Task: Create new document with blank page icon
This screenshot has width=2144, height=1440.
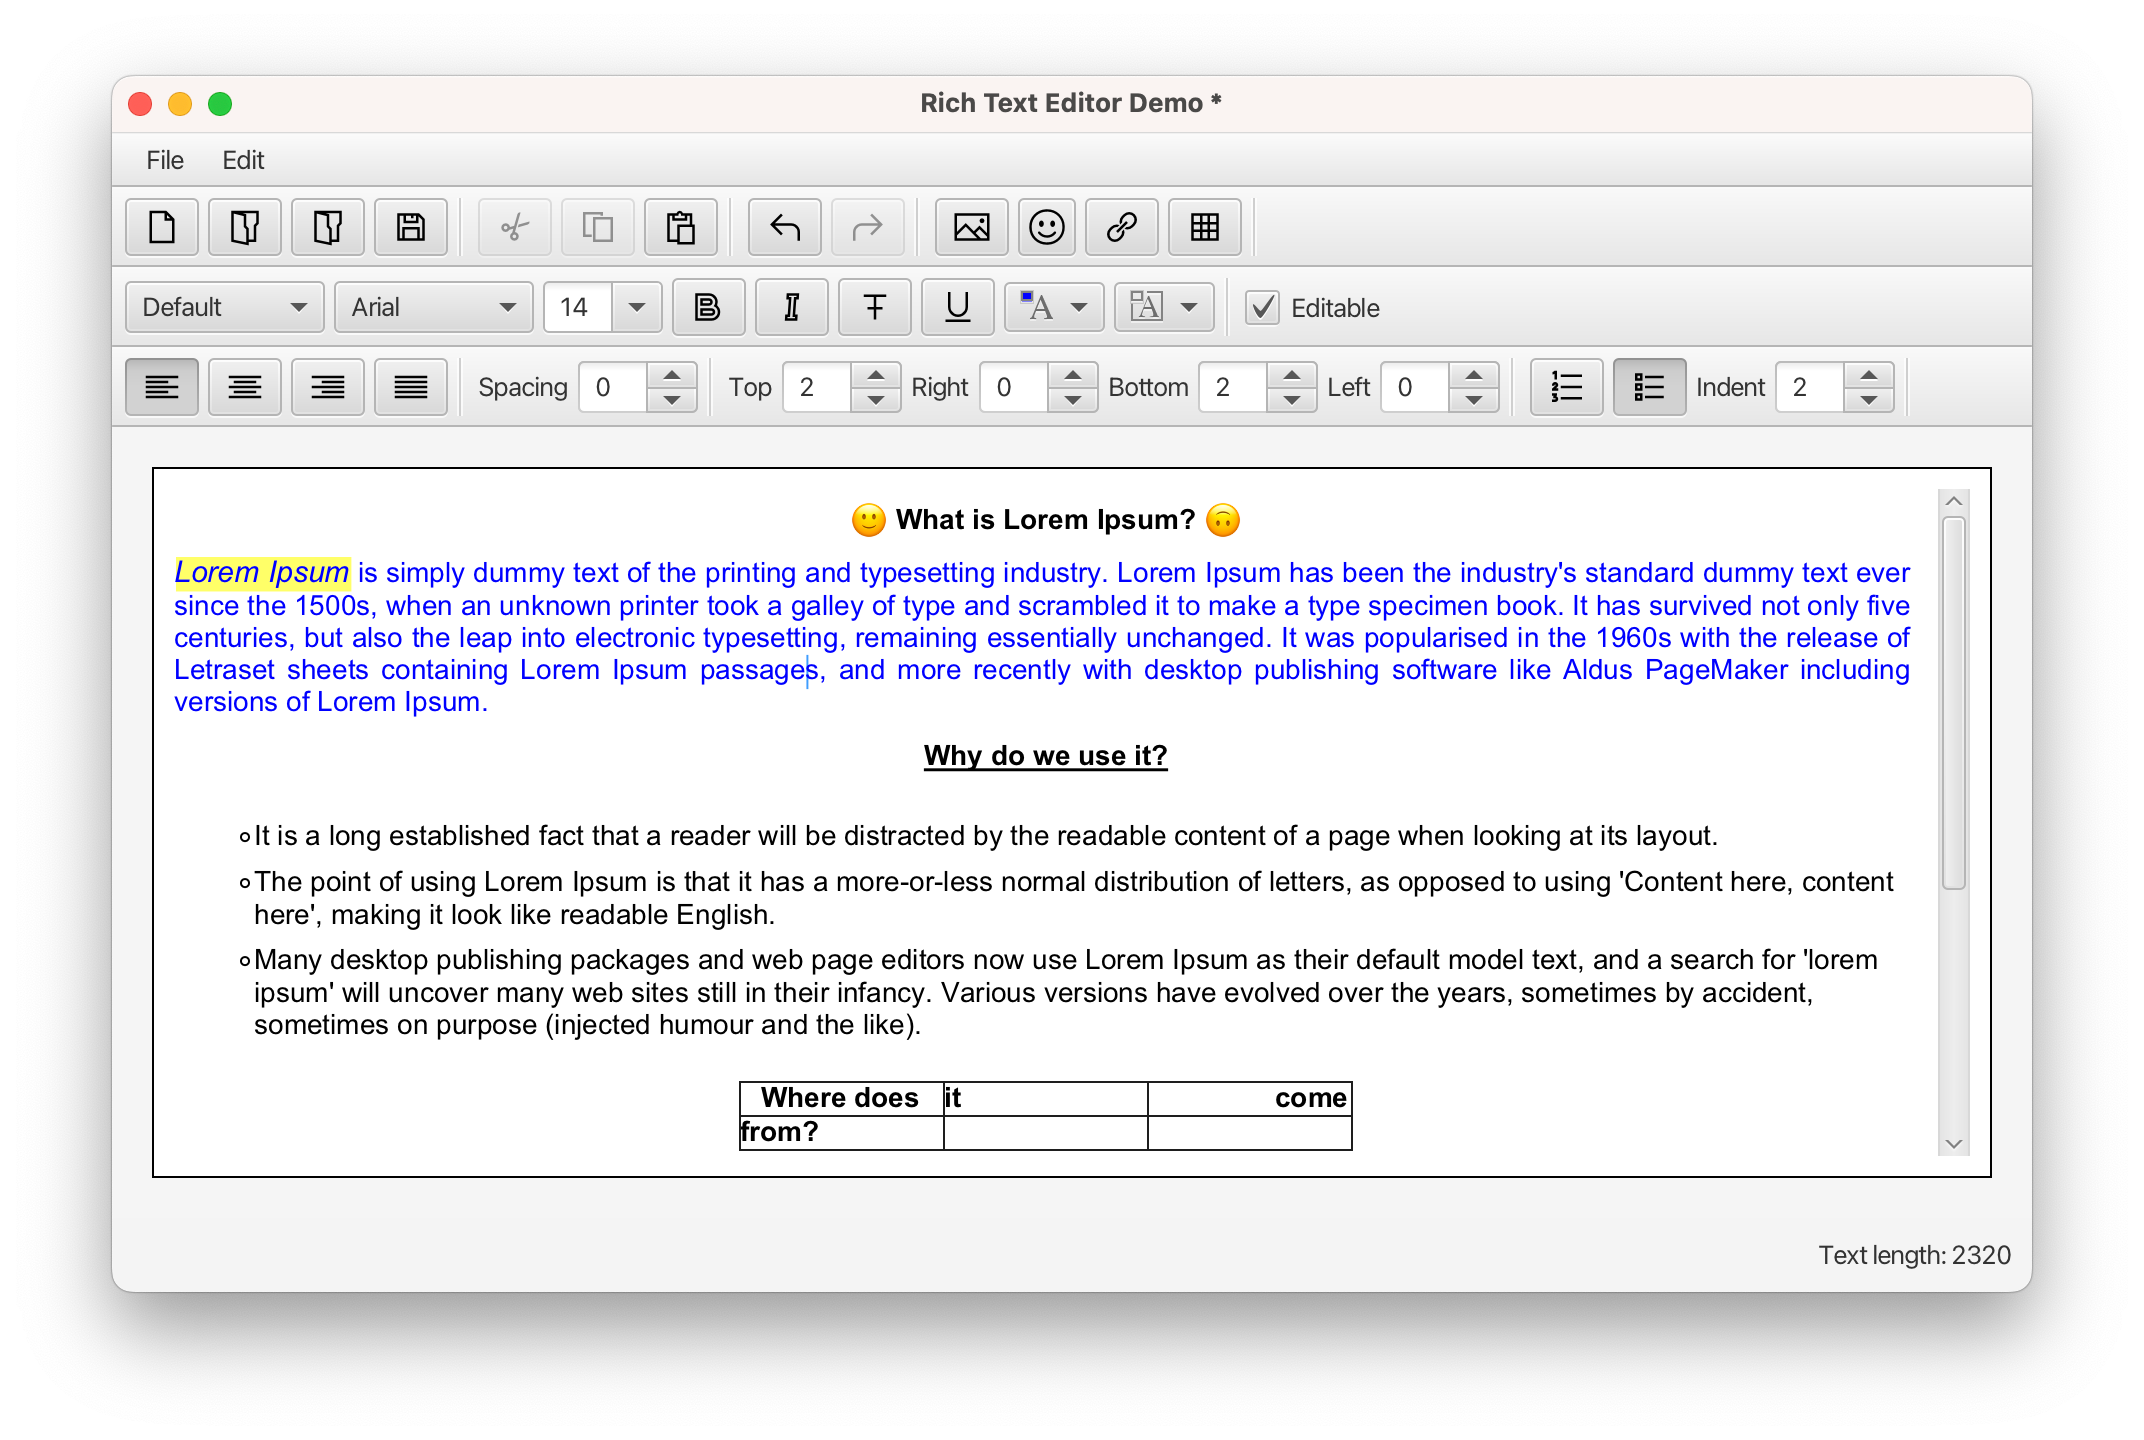Action: click(162, 228)
